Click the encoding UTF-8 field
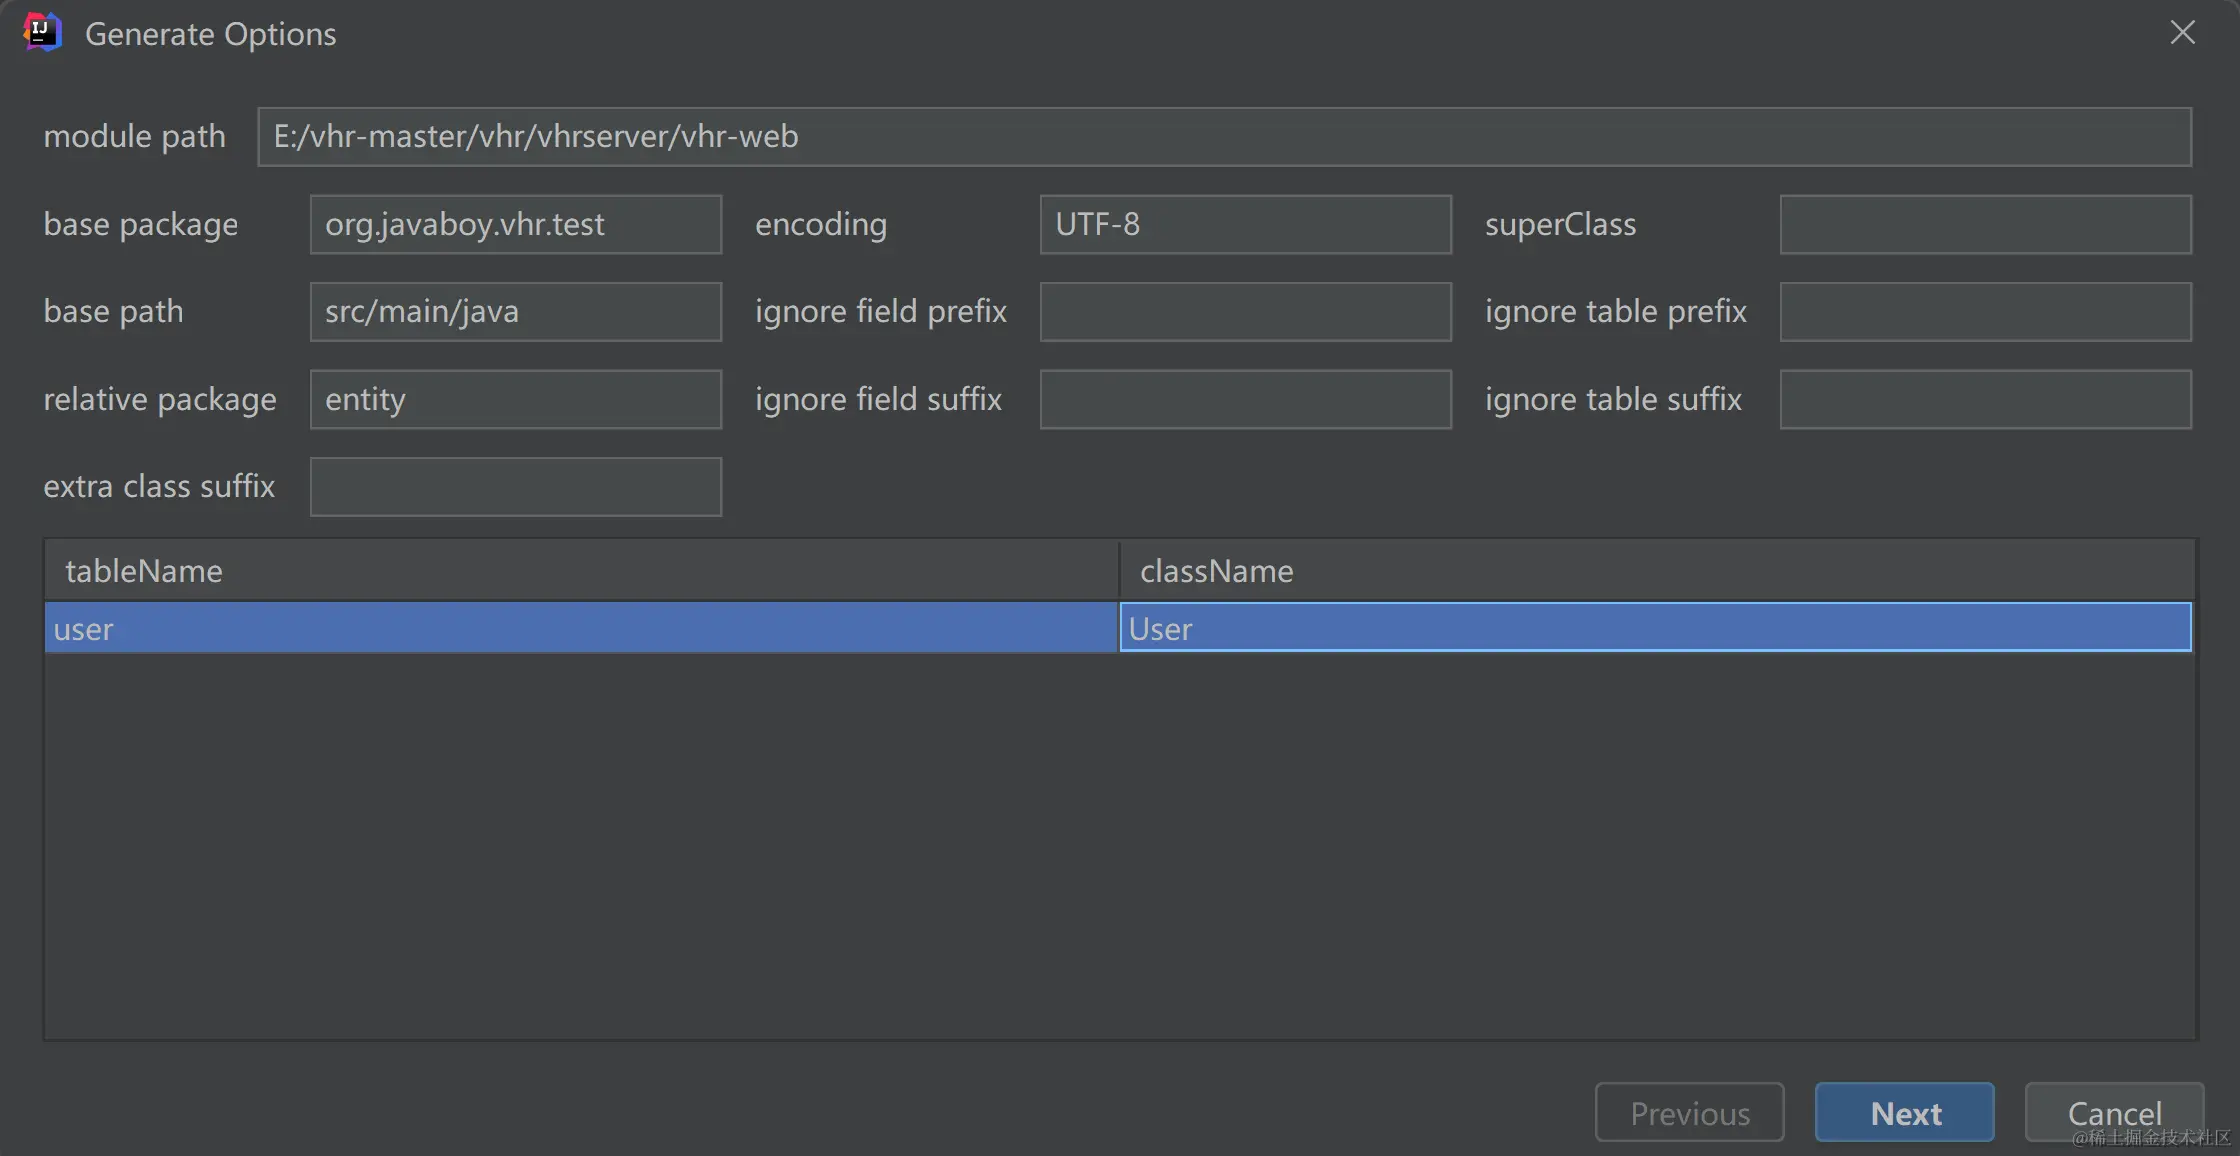The image size is (2240, 1156). (x=1245, y=224)
